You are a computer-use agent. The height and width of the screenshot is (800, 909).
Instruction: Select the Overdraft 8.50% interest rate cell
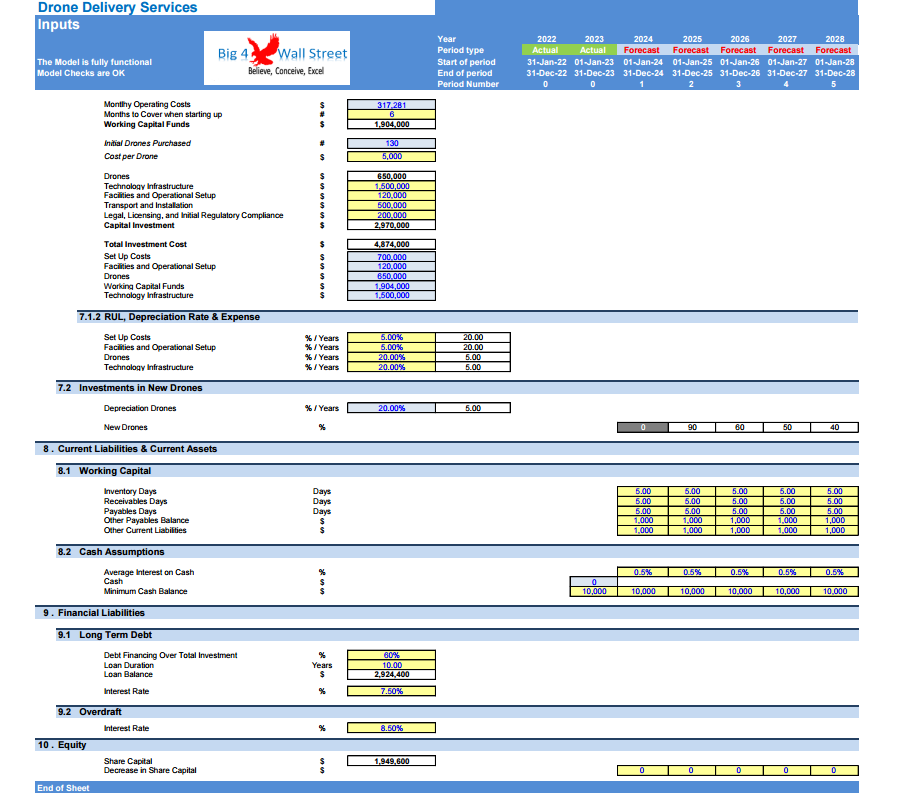click(391, 728)
